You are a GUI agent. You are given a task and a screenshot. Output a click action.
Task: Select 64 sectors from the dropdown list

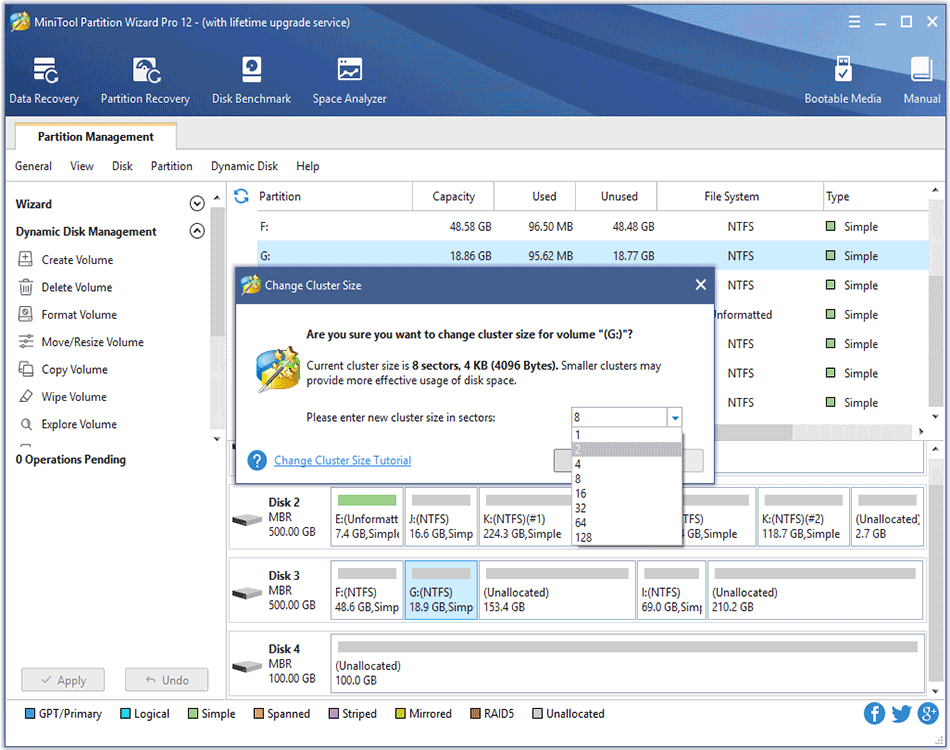point(627,522)
